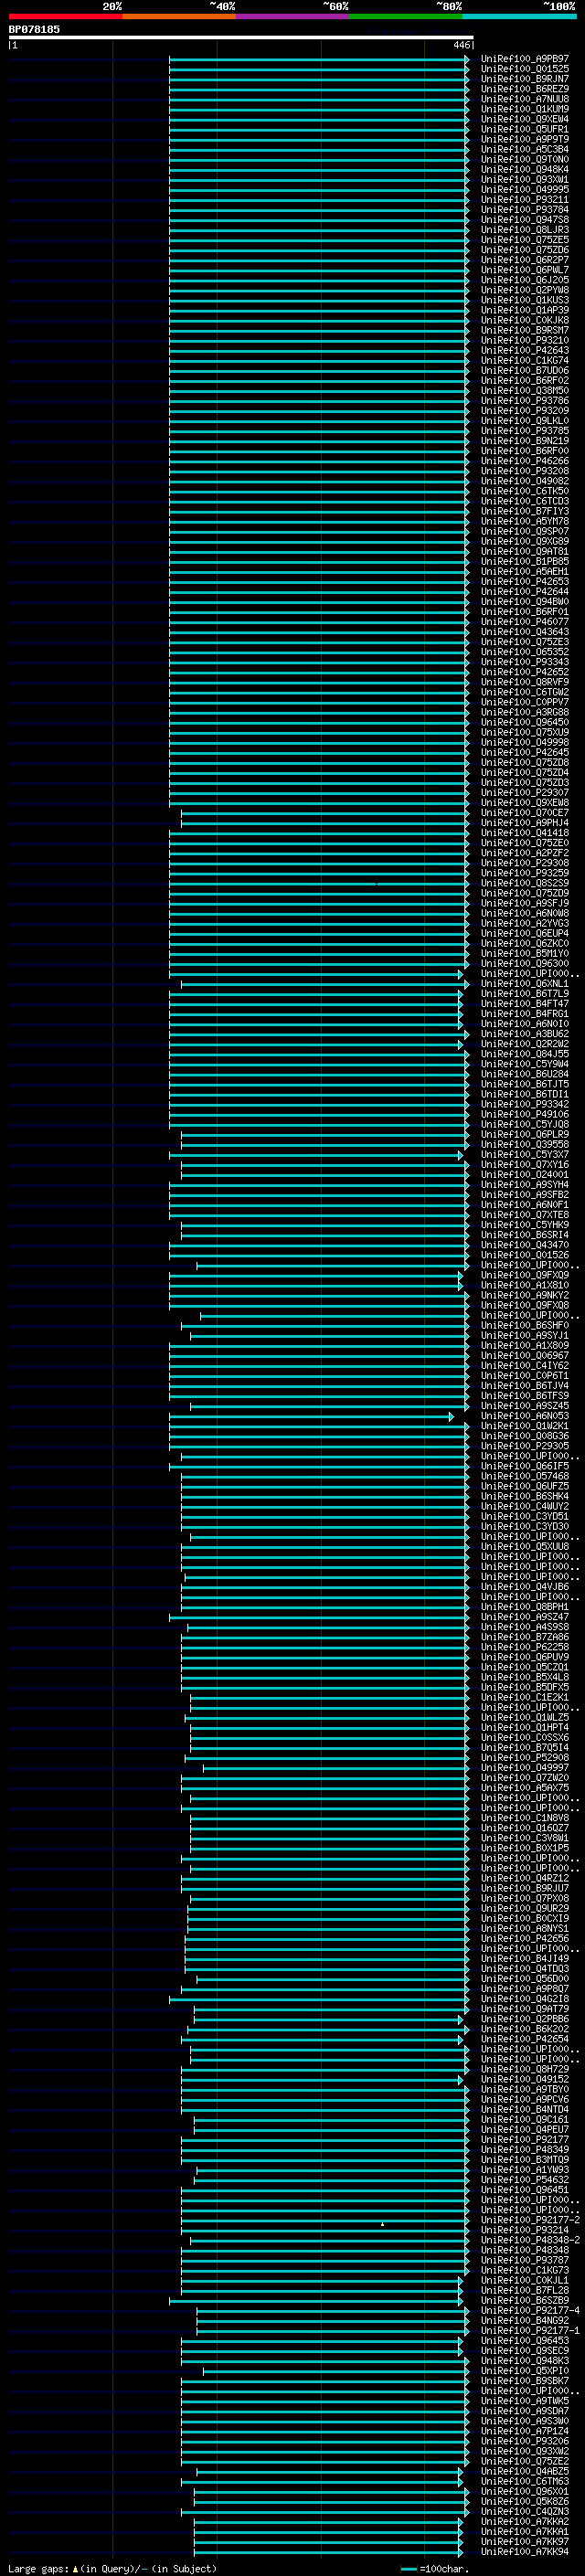585x2576 pixels.
Task: Click the white query sequence bar
Action: pos(241,37)
